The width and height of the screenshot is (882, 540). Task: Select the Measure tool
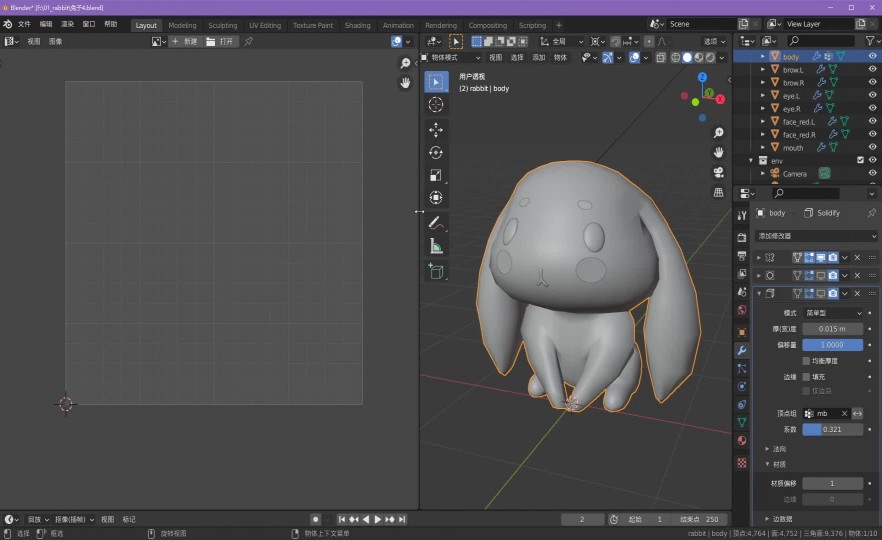pyautogui.click(x=435, y=246)
